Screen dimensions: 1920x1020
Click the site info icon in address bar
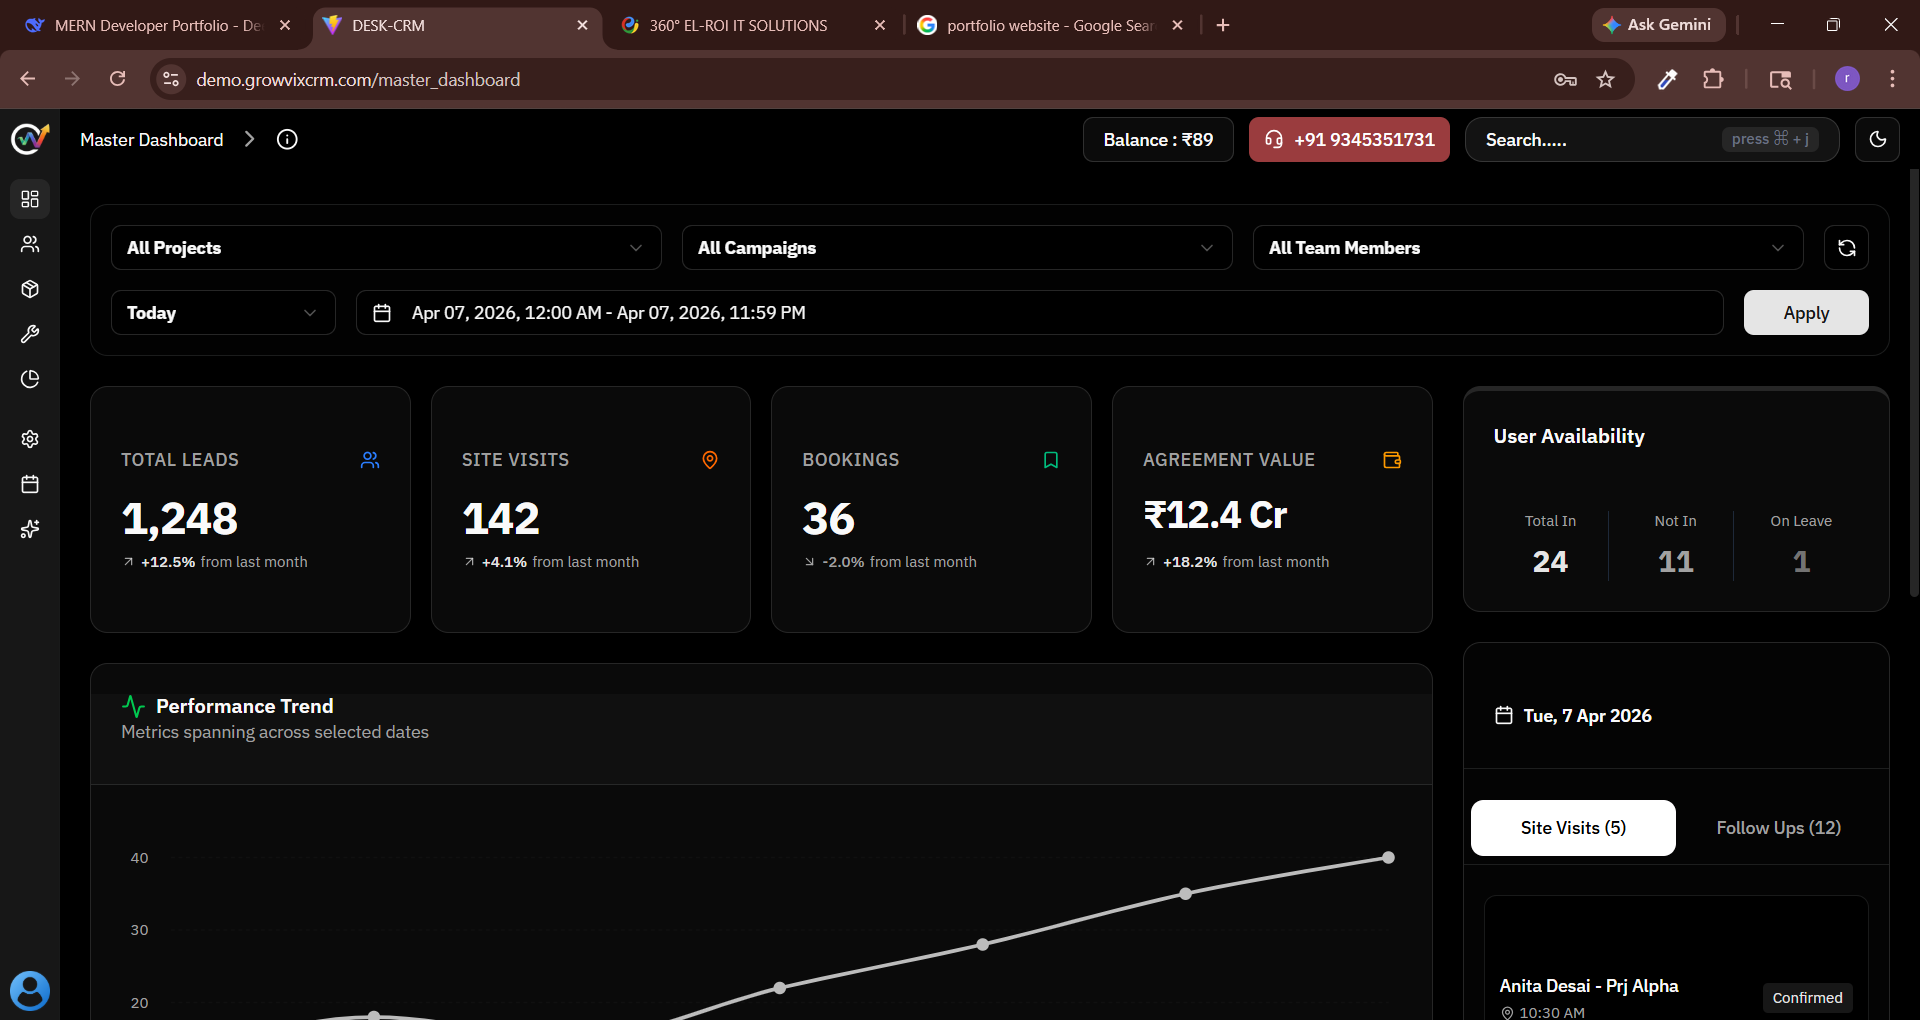point(171,79)
